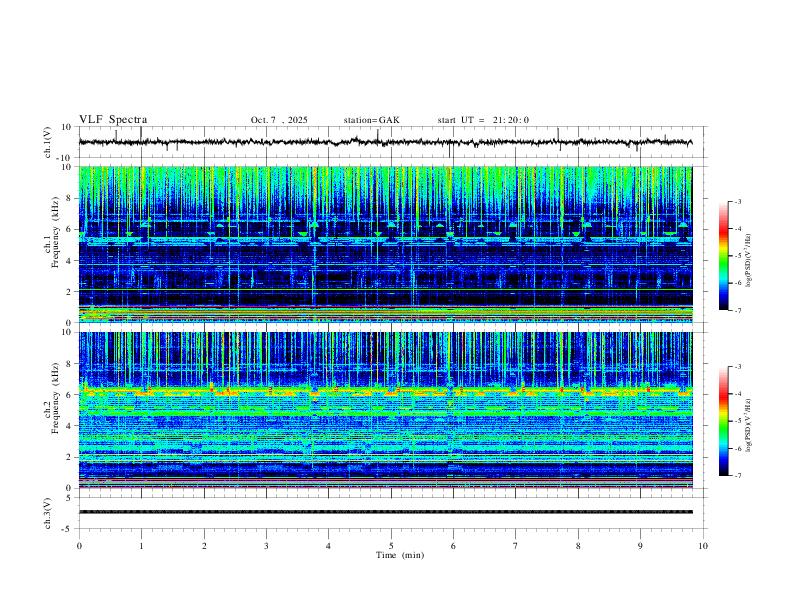Image resolution: width=792 pixels, height=612 pixels.
Task: Click the "station=GAK" header label
Action: pos(371,120)
